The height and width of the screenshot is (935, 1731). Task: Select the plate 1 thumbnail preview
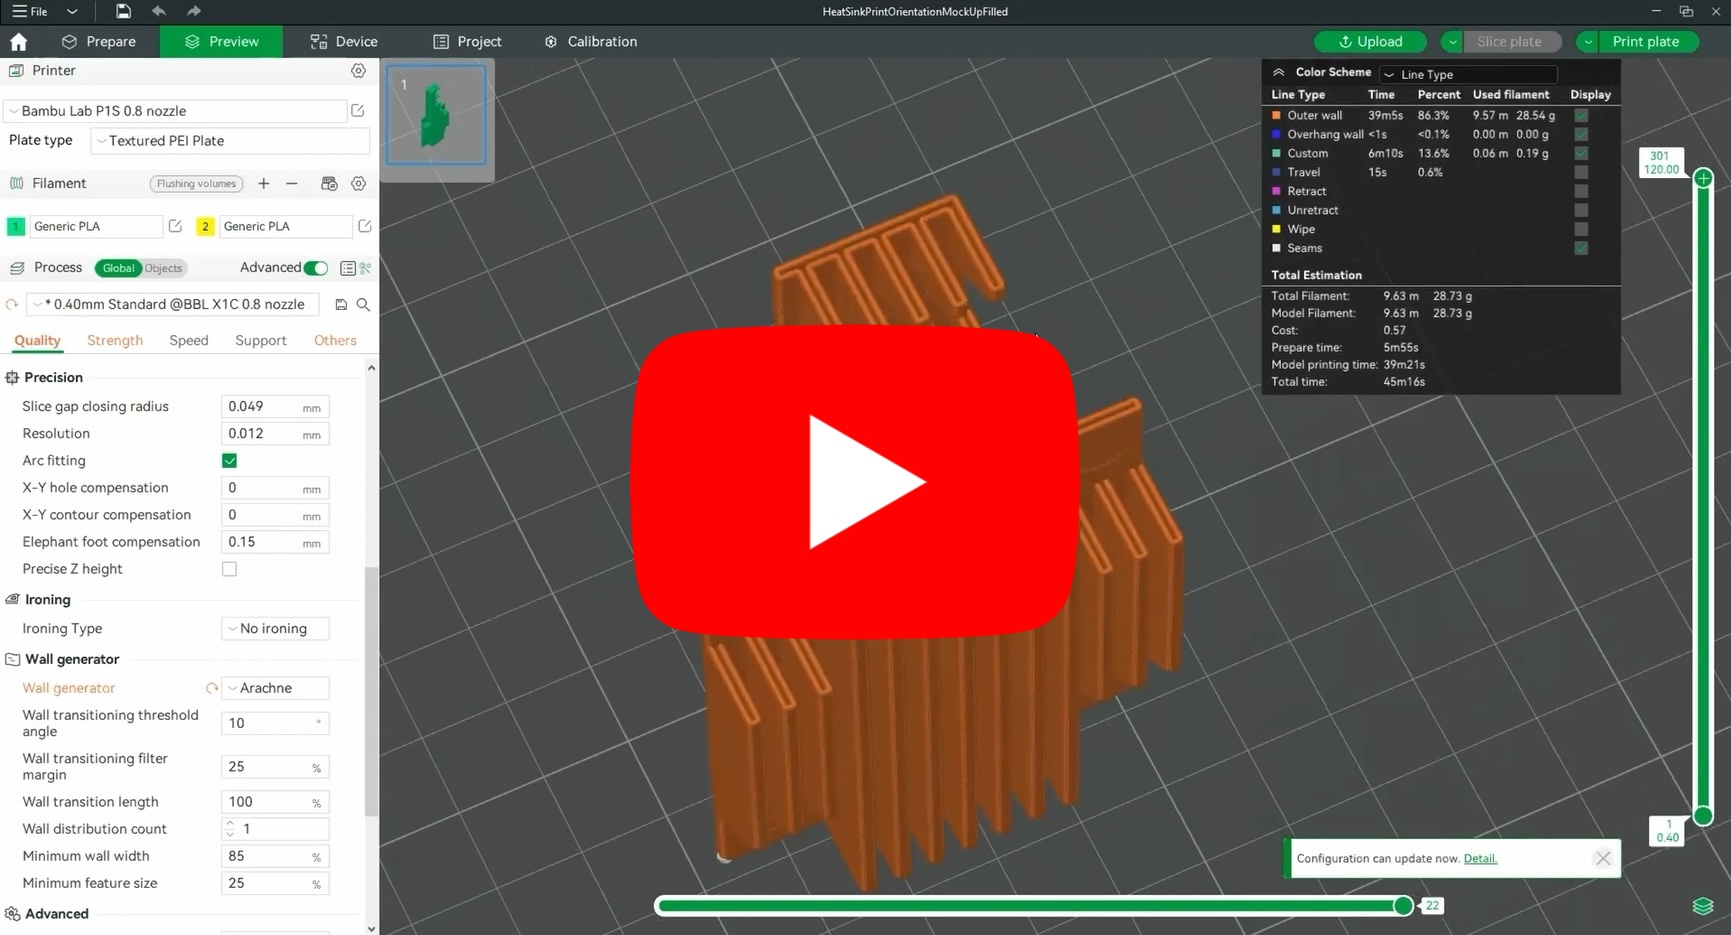pos(437,115)
